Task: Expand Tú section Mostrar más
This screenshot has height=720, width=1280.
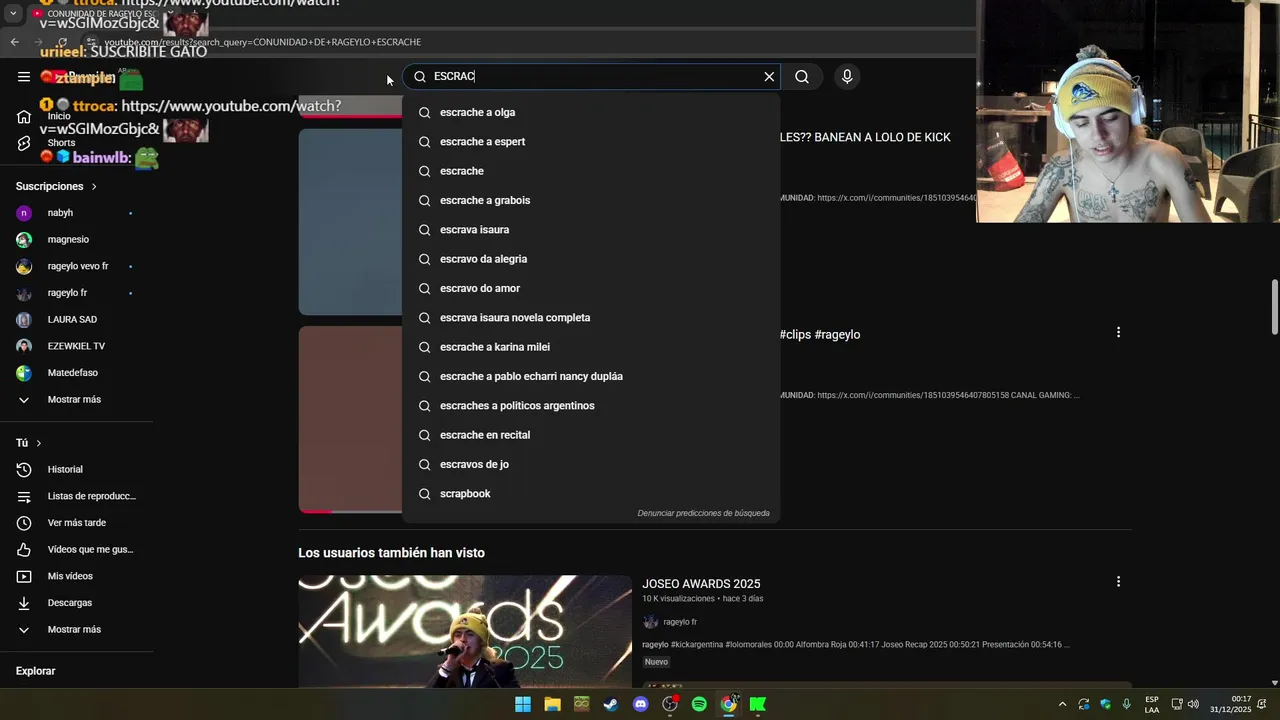Action: pyautogui.click(x=75, y=630)
